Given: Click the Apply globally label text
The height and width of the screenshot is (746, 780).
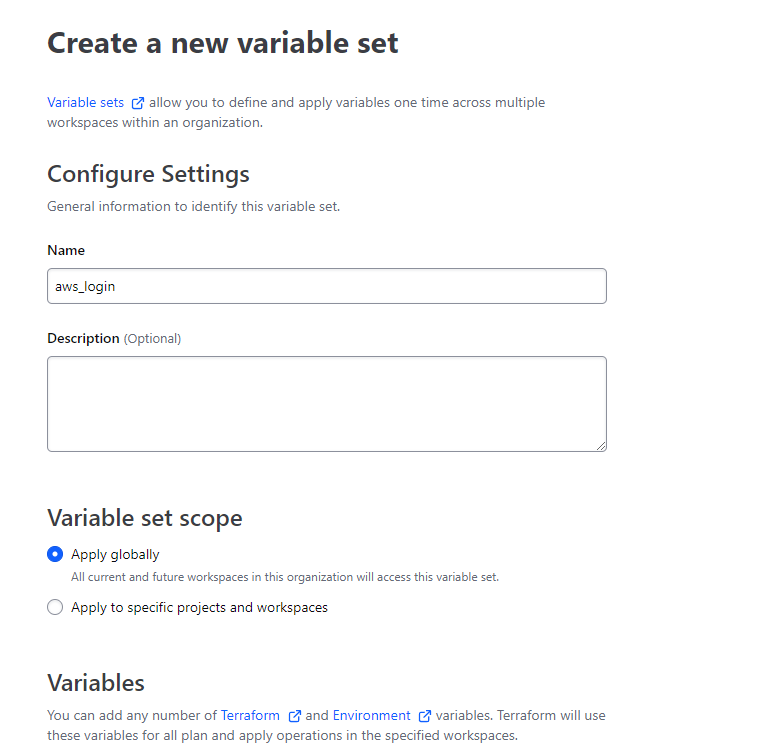Looking at the screenshot, I should tap(115, 555).
